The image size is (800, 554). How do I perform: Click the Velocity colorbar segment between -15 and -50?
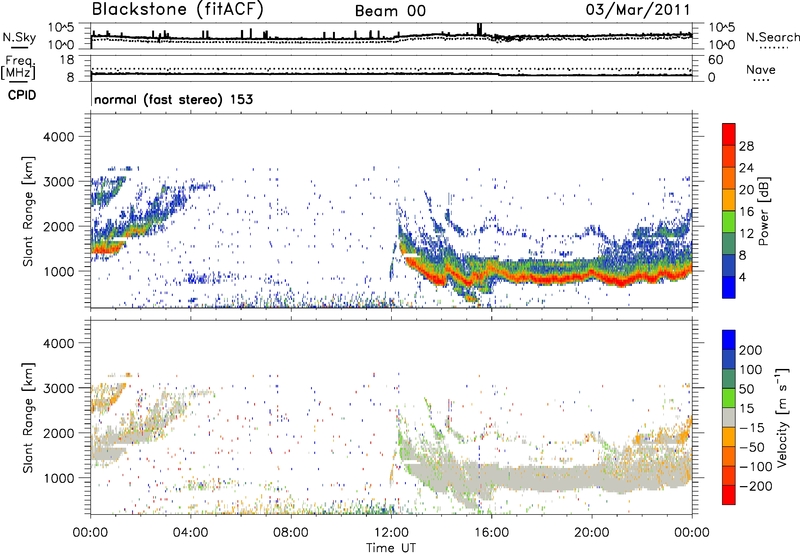[729, 437]
